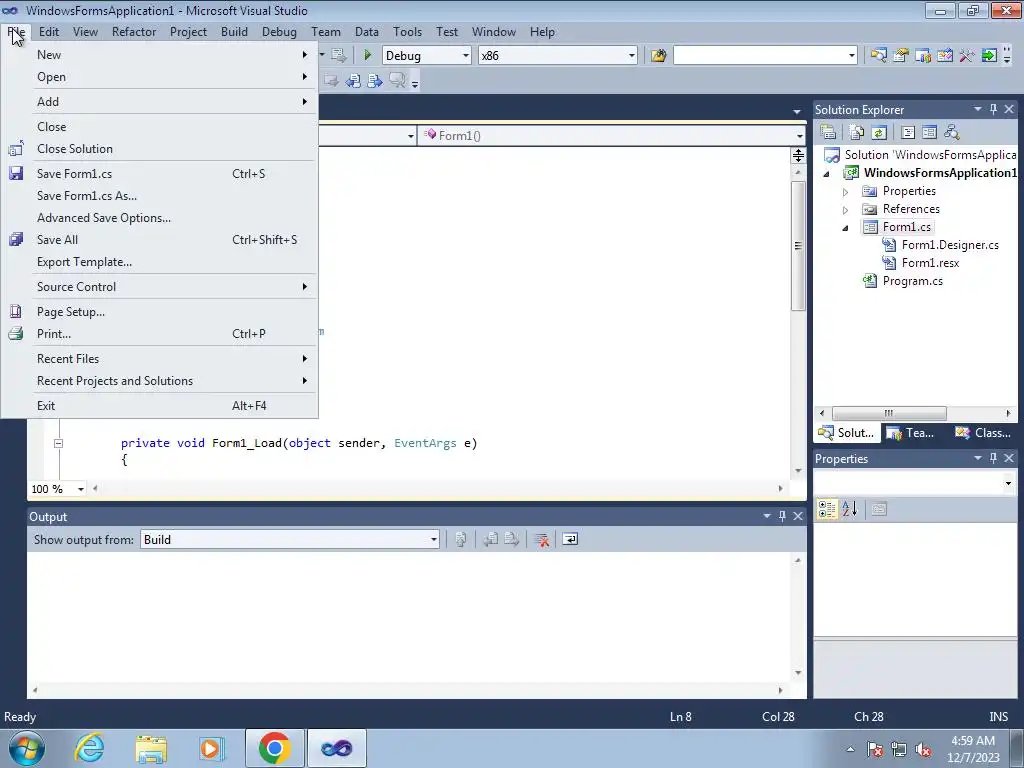Click the Find text input box
This screenshot has width=1024, height=768.
coord(760,56)
